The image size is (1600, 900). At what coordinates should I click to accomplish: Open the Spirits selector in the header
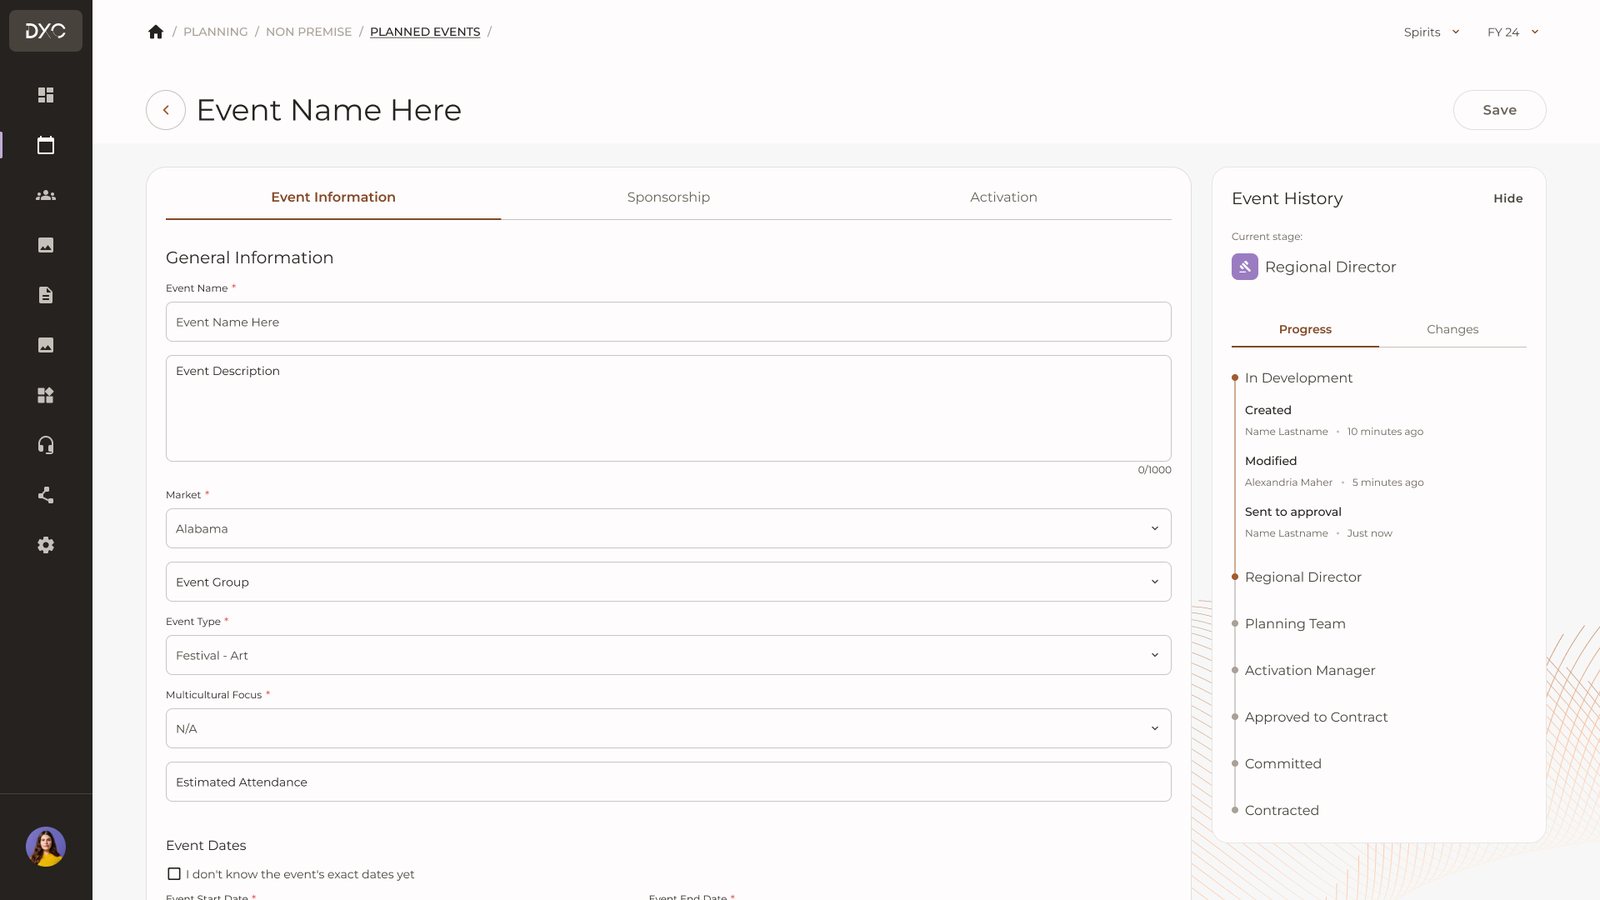coord(1432,32)
